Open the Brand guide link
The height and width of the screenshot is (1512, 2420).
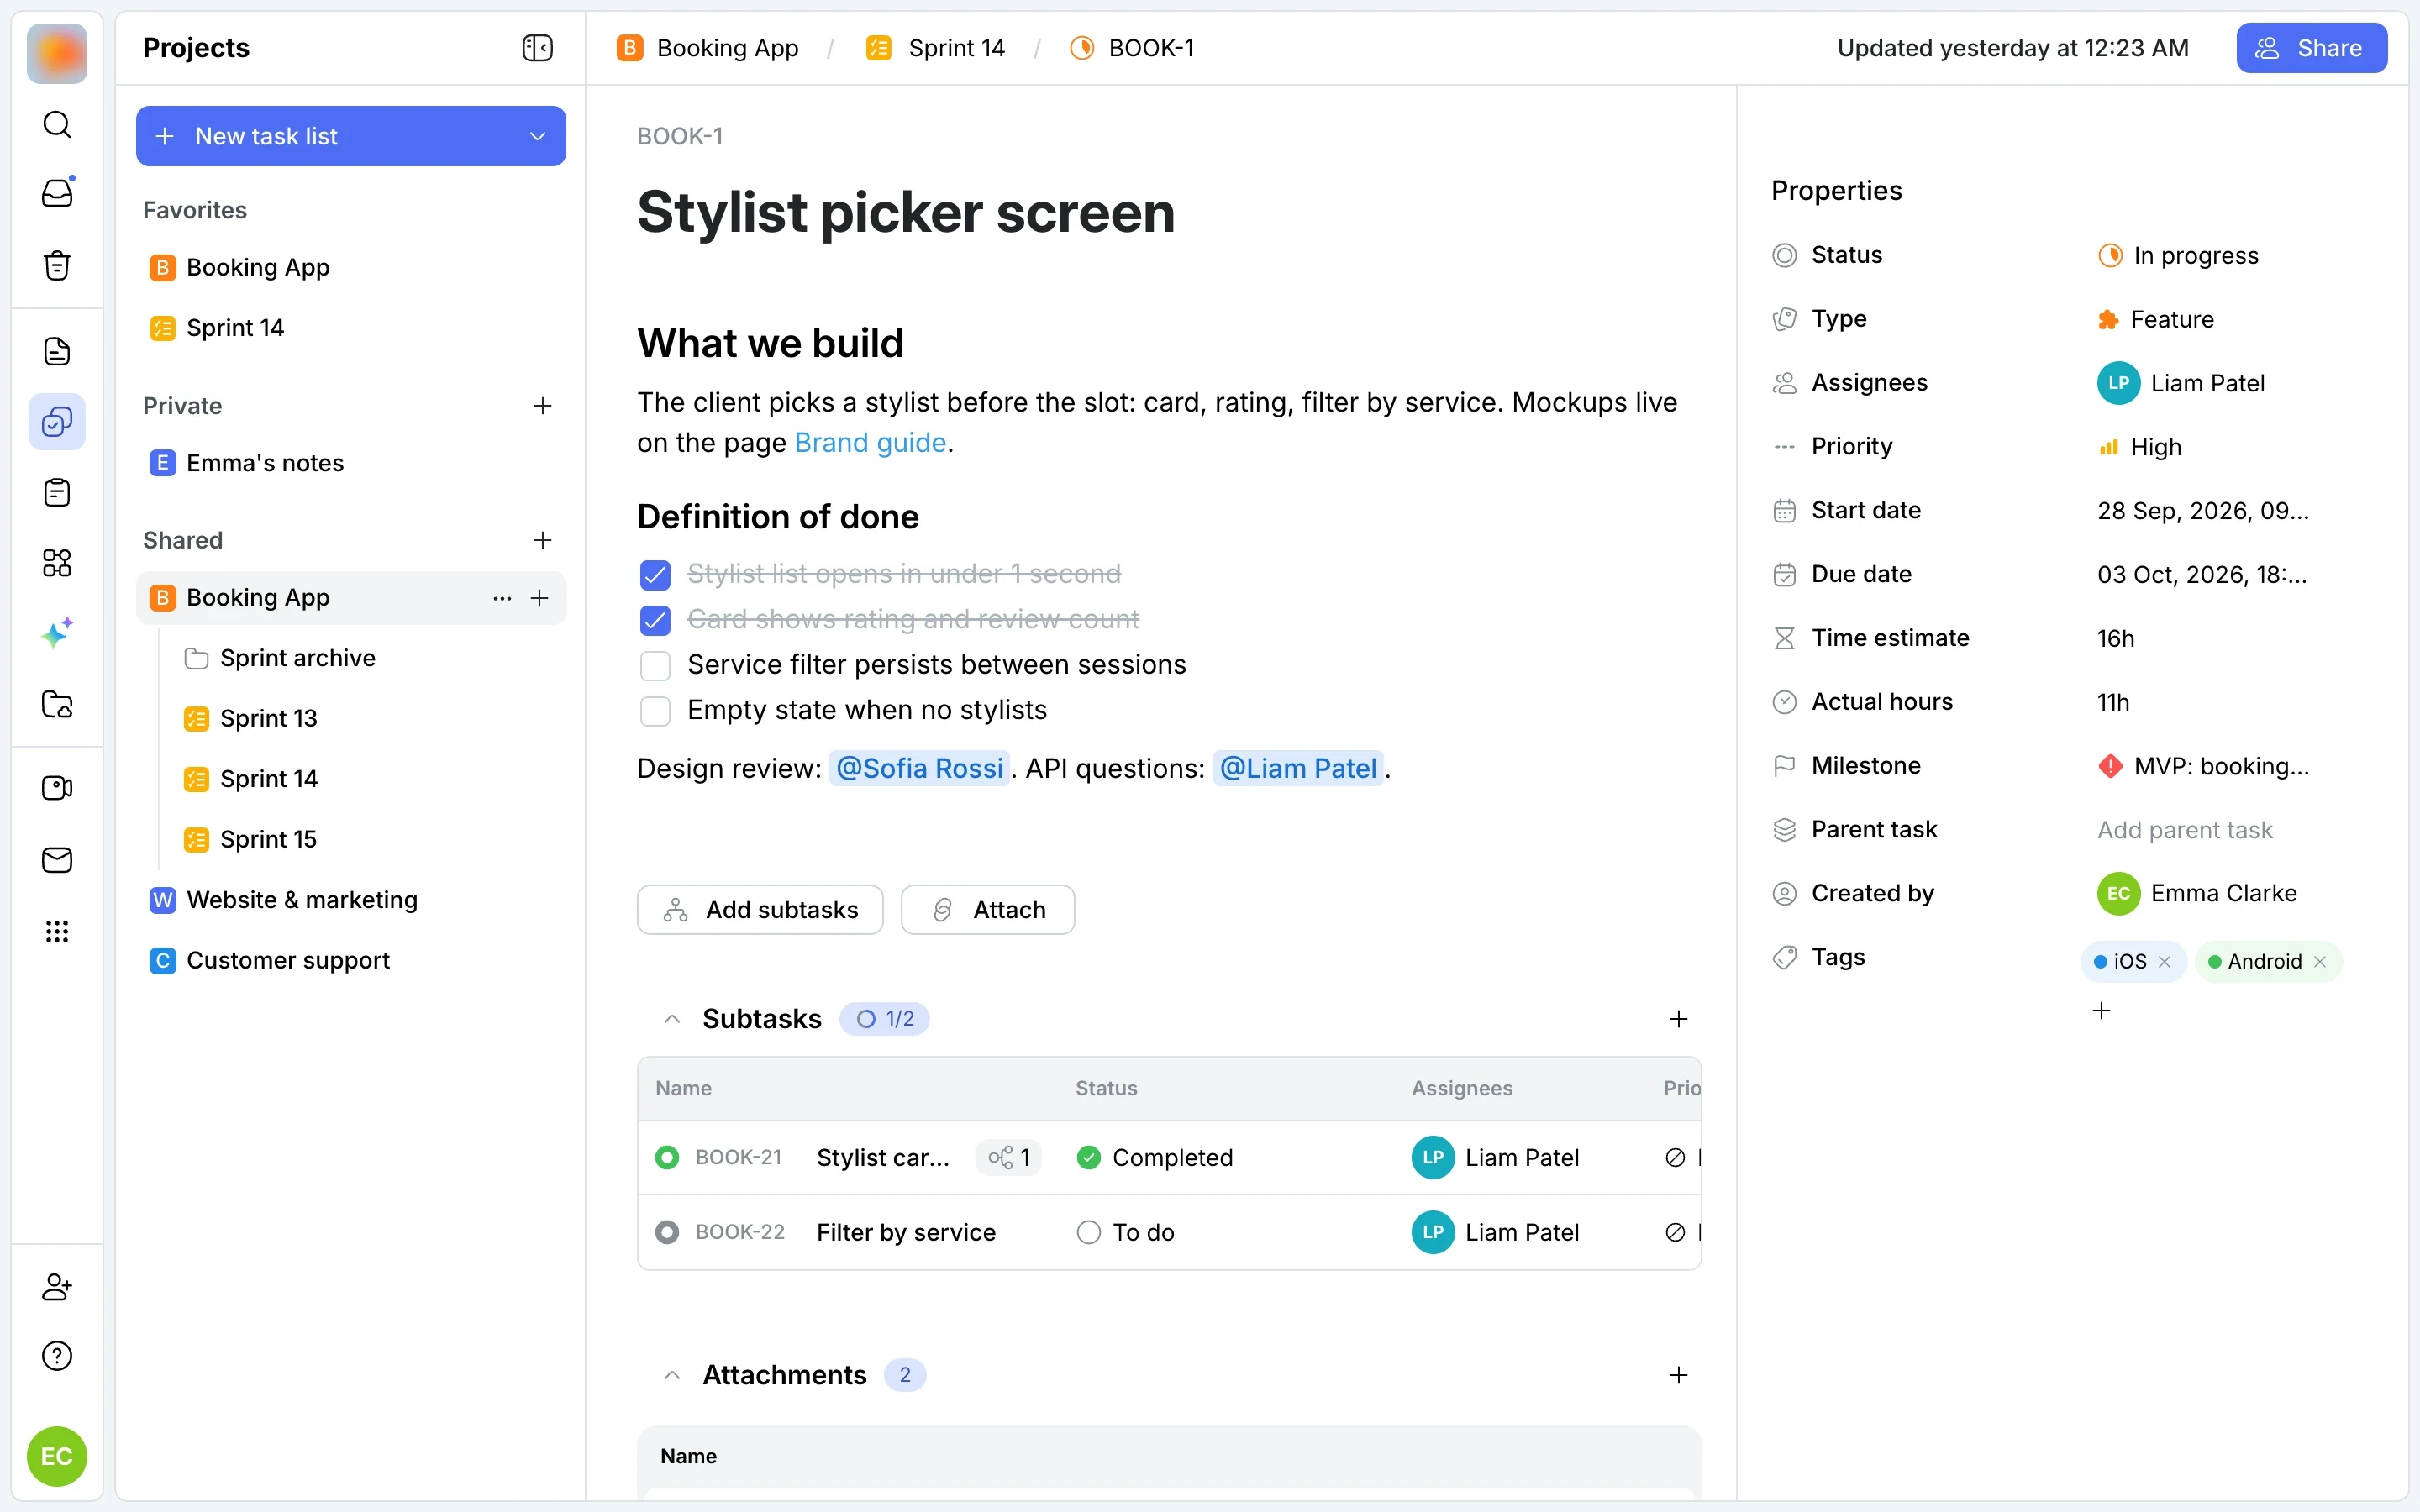870,443
